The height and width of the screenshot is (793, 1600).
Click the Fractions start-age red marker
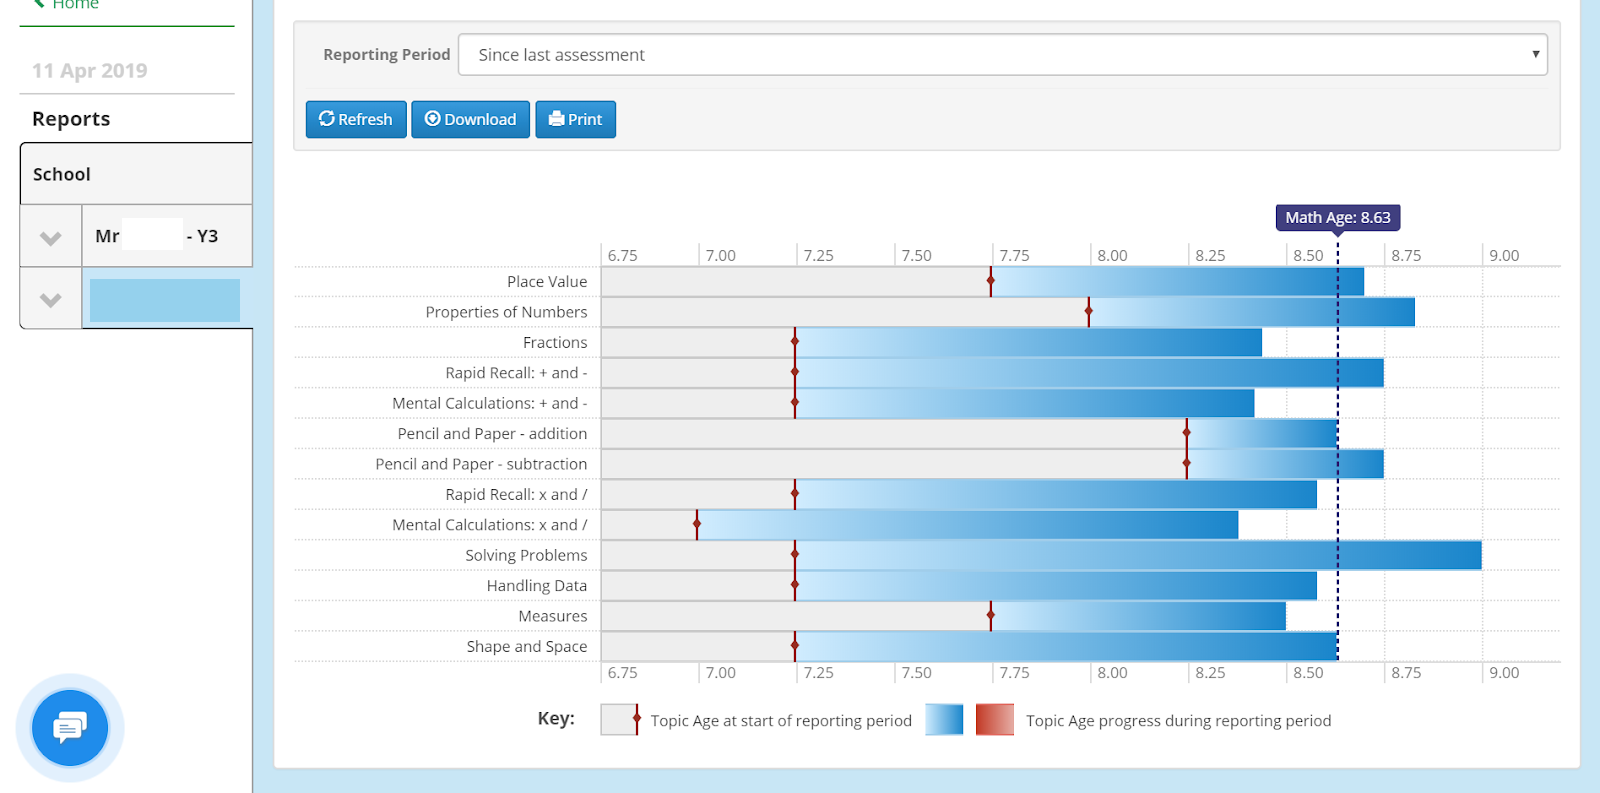[x=795, y=342]
